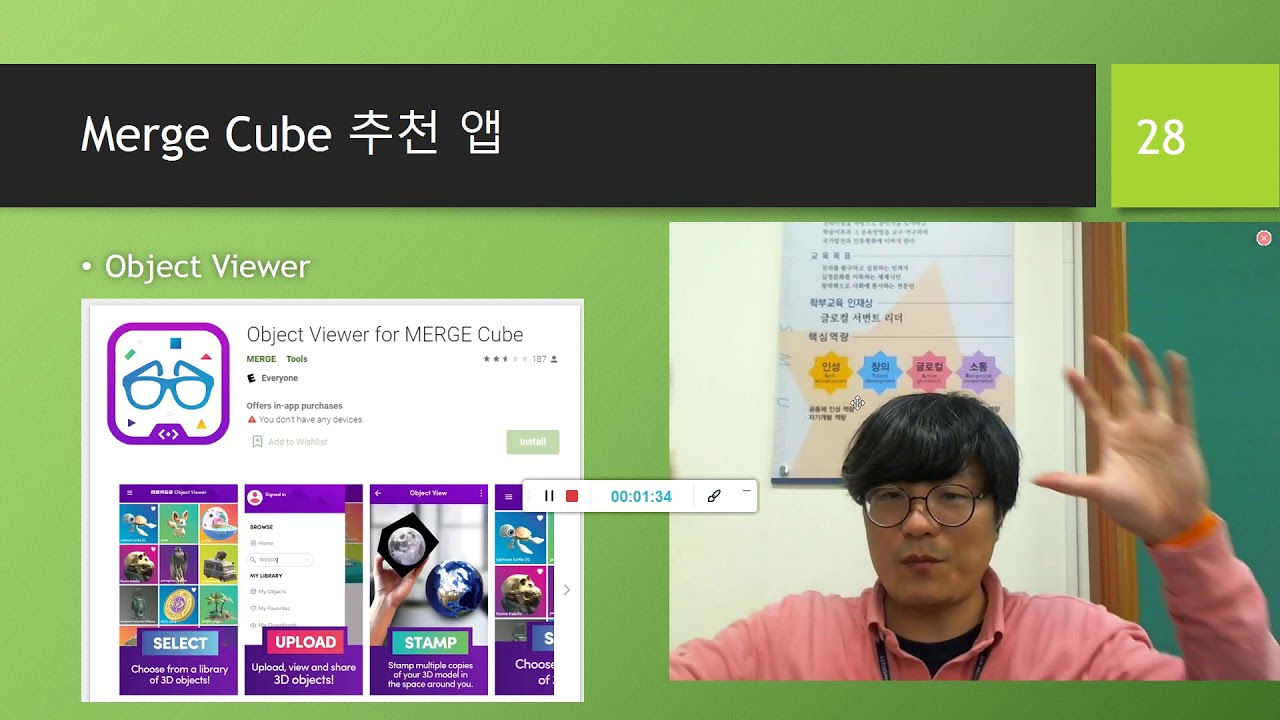Open the STAMP screenshot thumbnail
This screenshot has height=720, width=1280.
pyautogui.click(x=429, y=590)
